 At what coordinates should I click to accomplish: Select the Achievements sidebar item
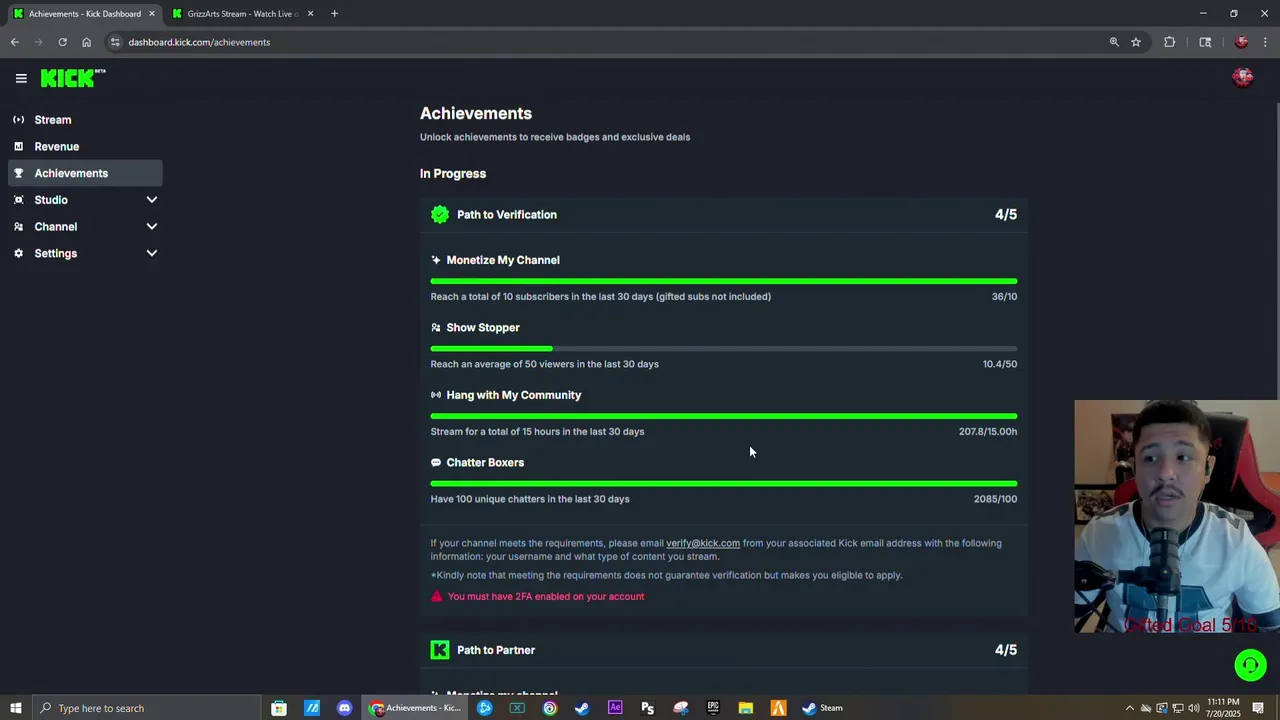85,173
